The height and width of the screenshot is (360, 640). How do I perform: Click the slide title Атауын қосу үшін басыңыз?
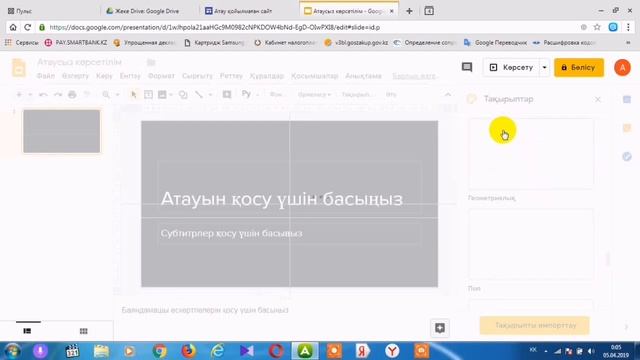click(282, 199)
